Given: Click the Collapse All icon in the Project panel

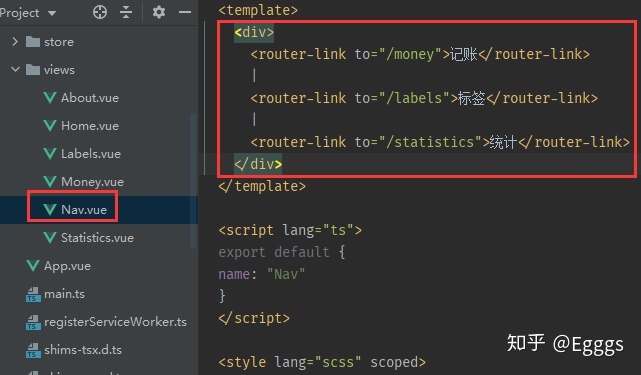Looking at the screenshot, I should coord(126,12).
